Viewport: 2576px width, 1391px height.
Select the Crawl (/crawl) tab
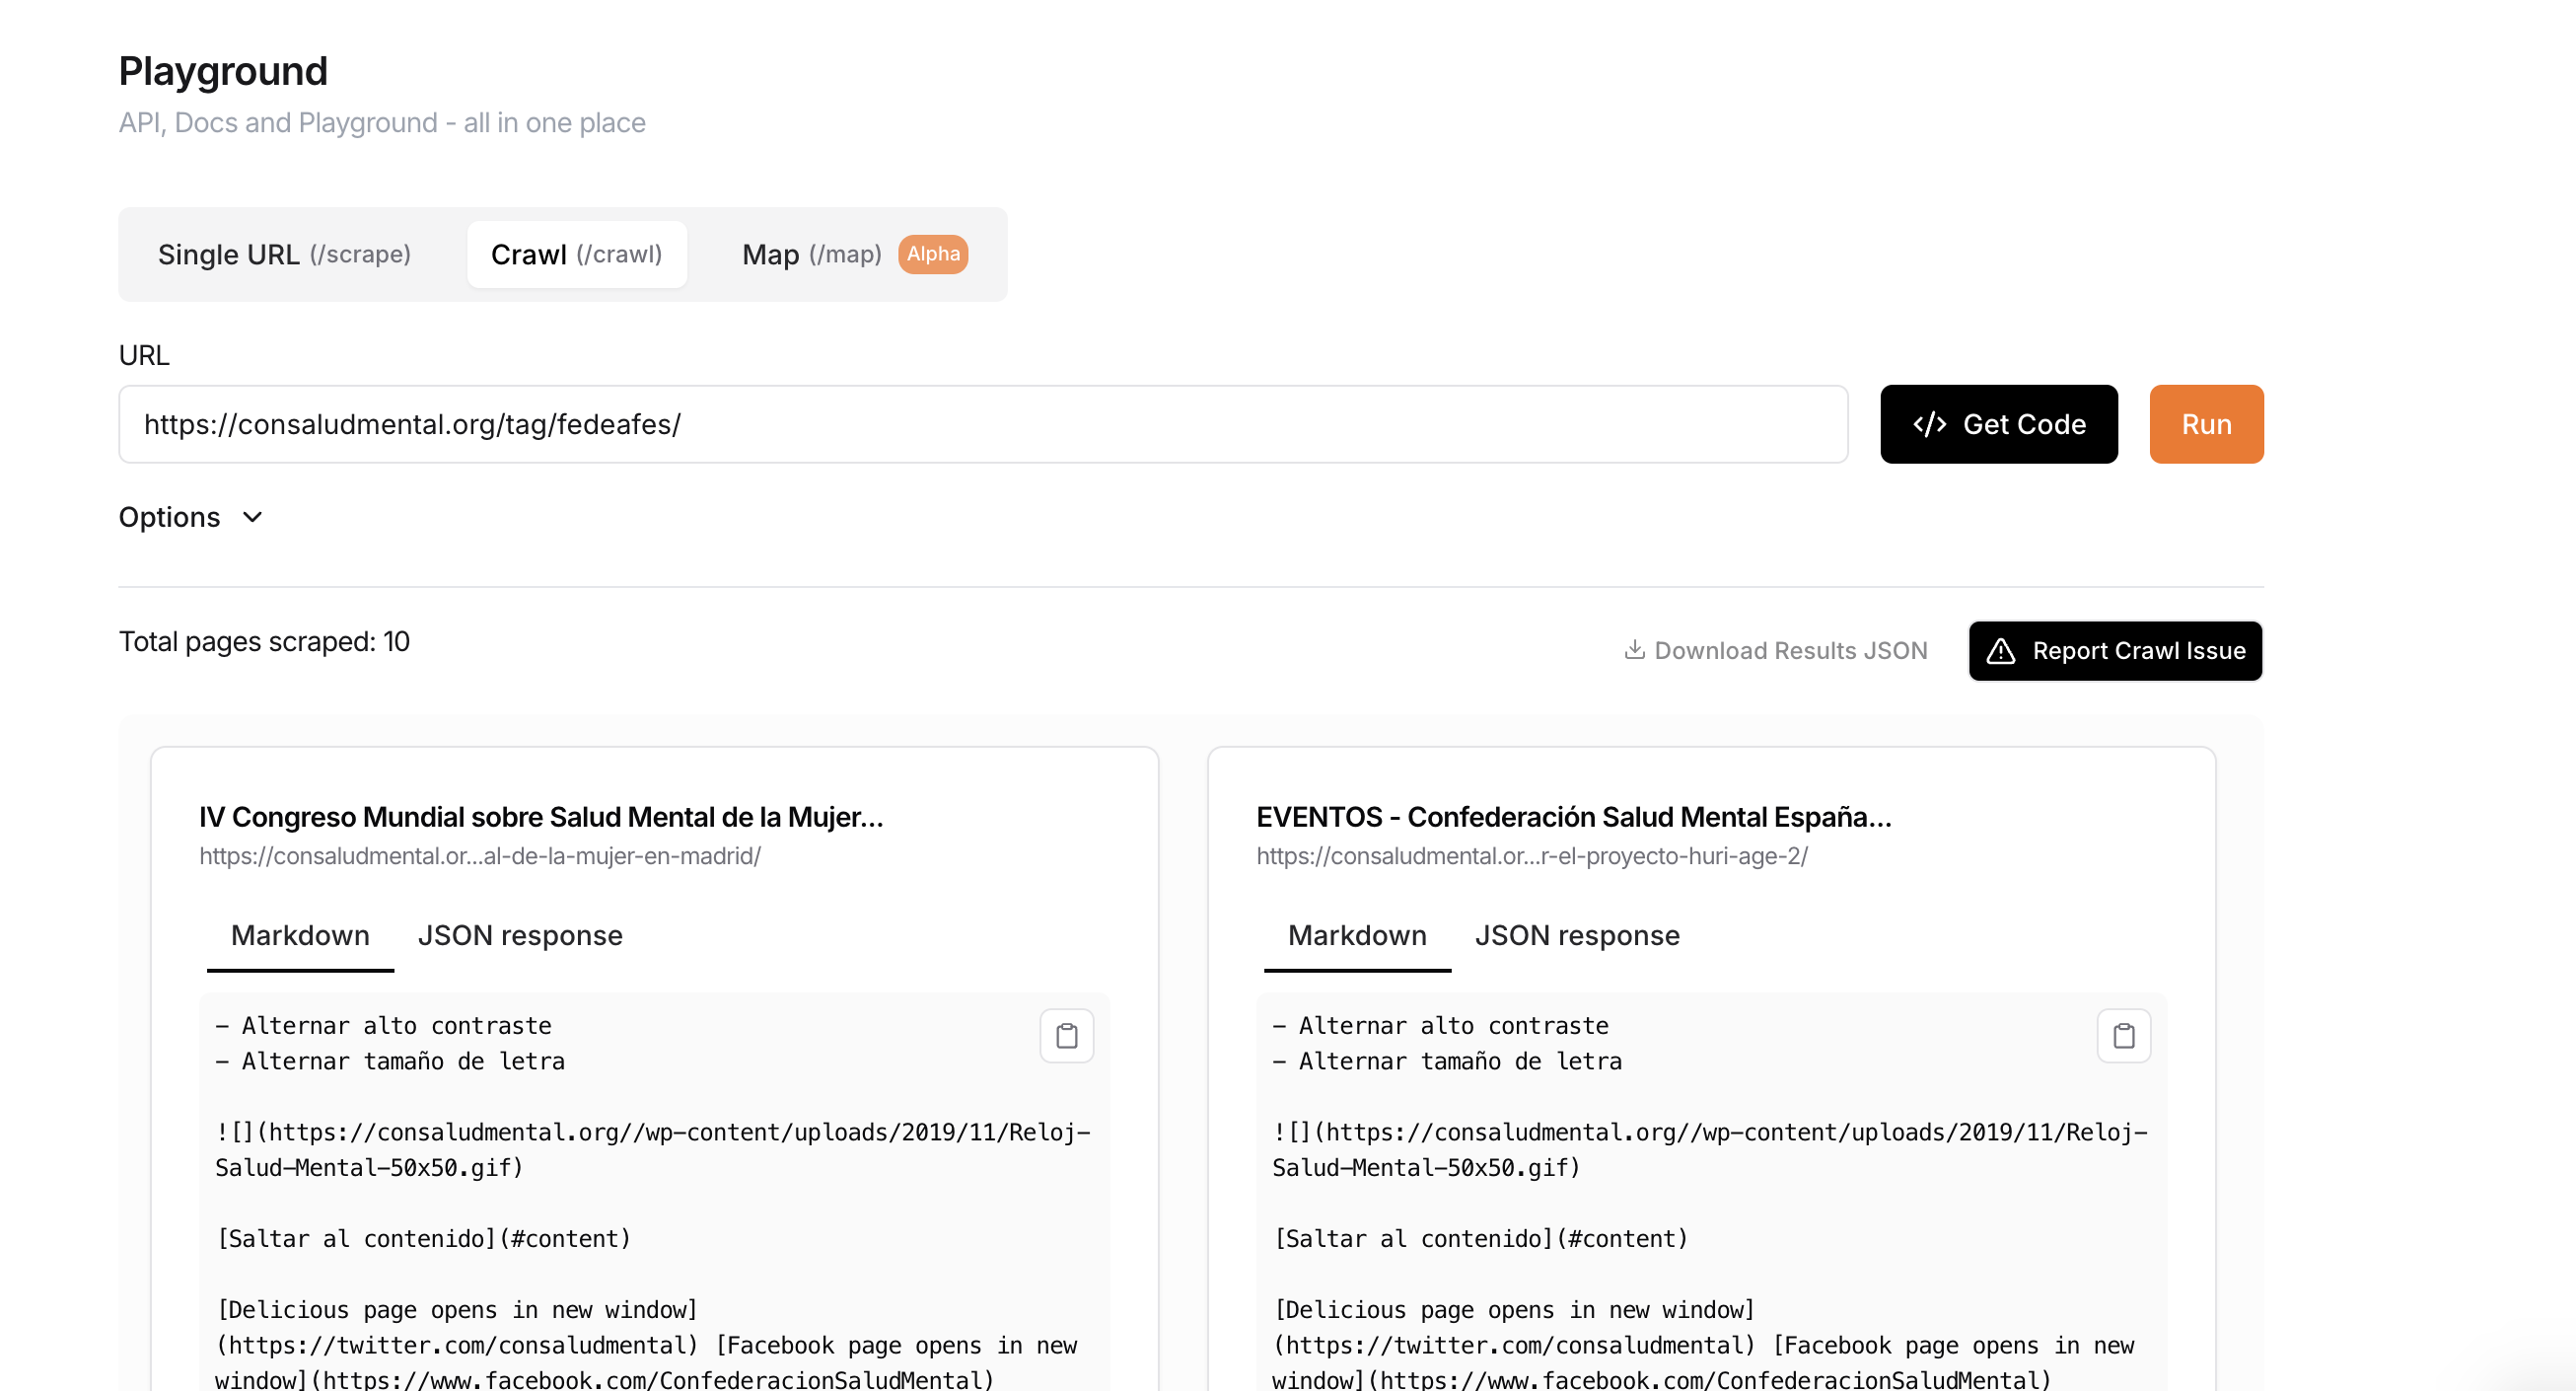tap(576, 254)
